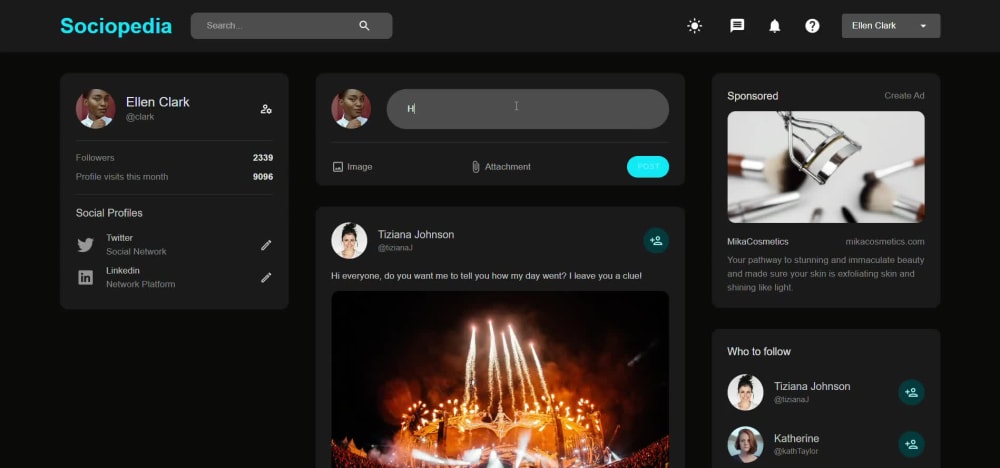
Task: Add Tiziana Johnson as friend from post header
Action: (x=656, y=240)
